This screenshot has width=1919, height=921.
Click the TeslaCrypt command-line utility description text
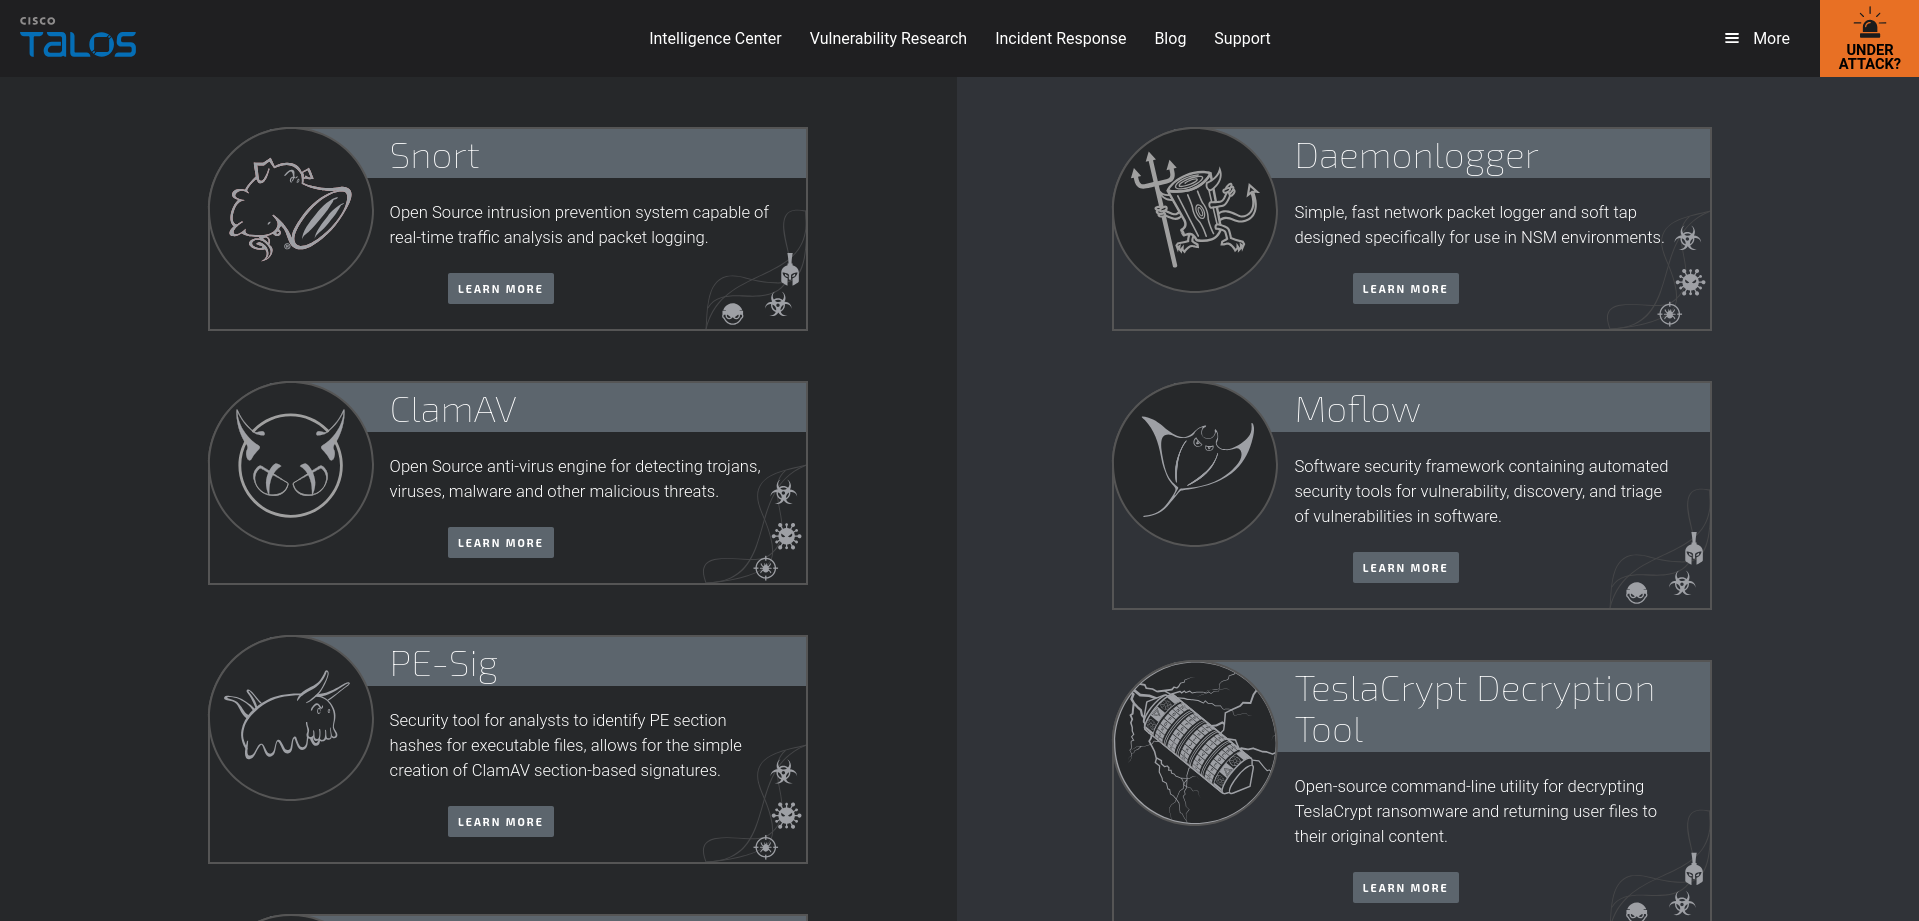pyautogui.click(x=1475, y=811)
